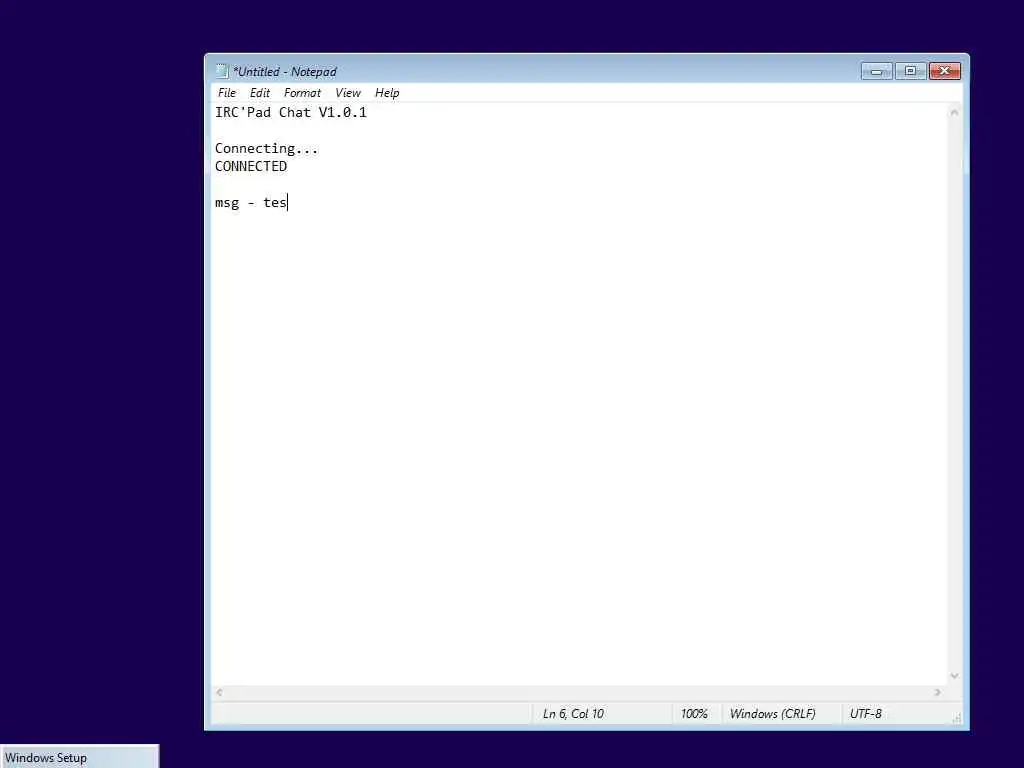Click the horizontal scrollbar right arrow
The width and height of the screenshot is (1024, 768).
pos(938,692)
